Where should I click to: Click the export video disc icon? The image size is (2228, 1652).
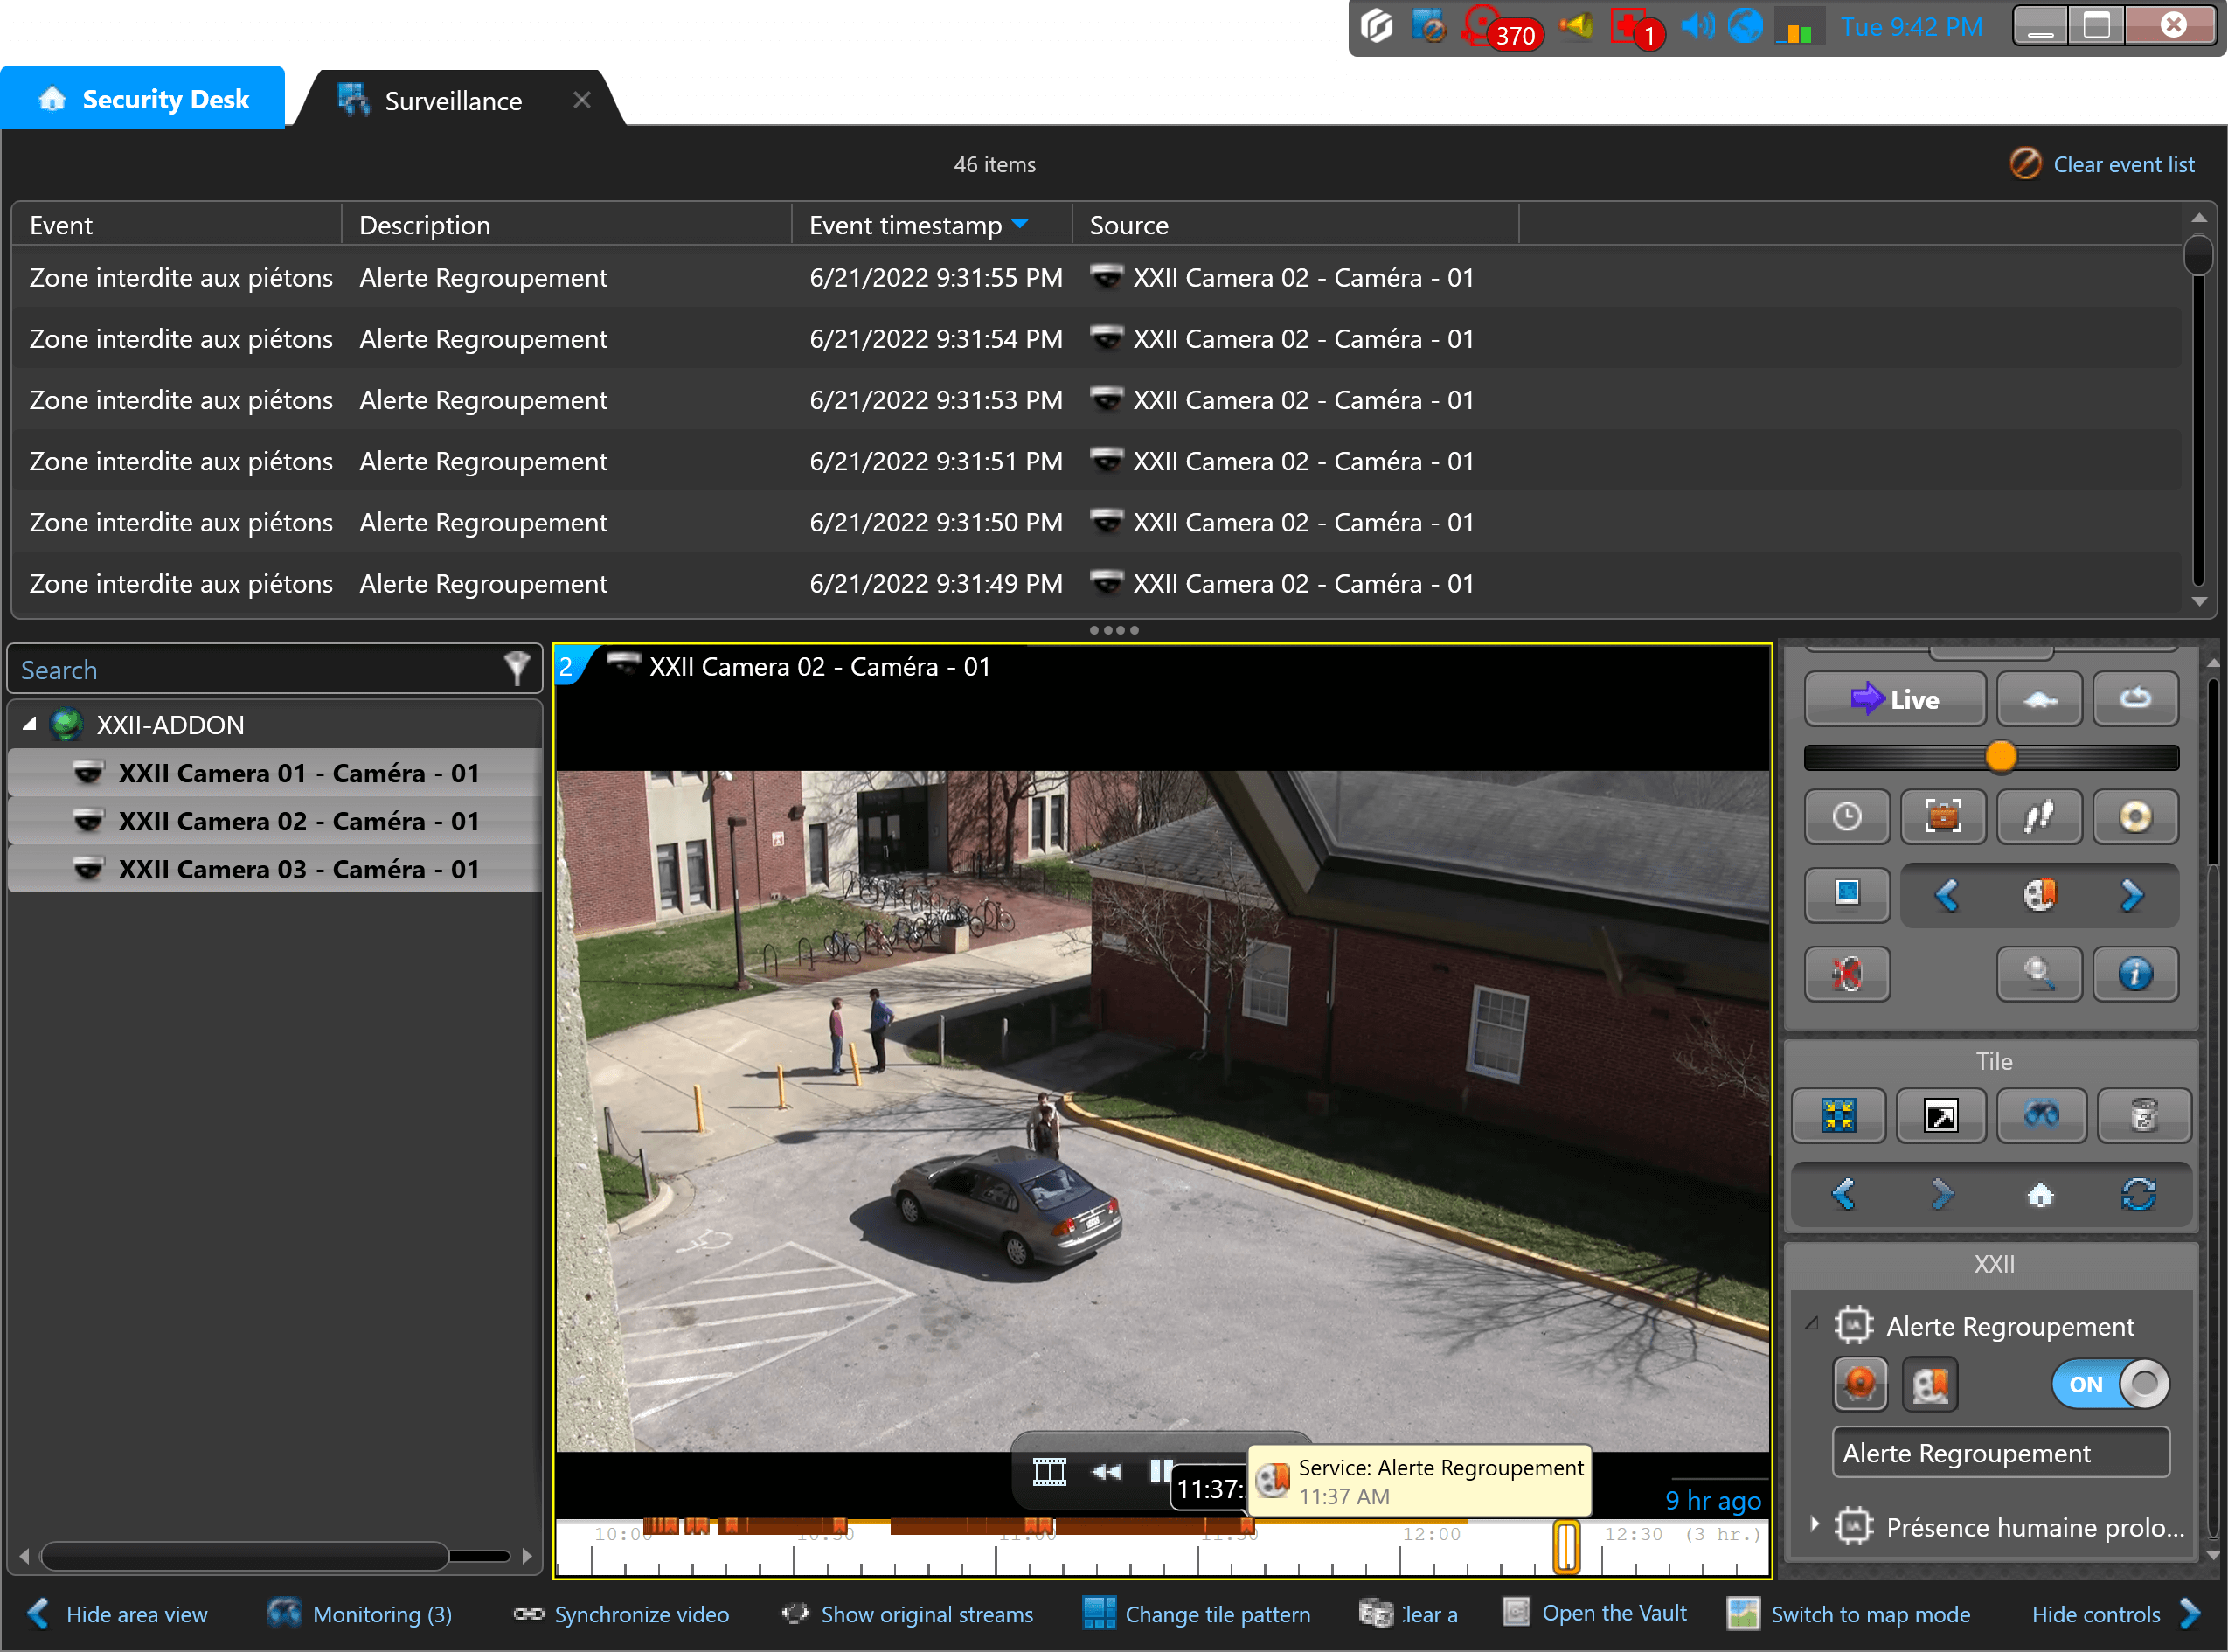[x=2135, y=817]
